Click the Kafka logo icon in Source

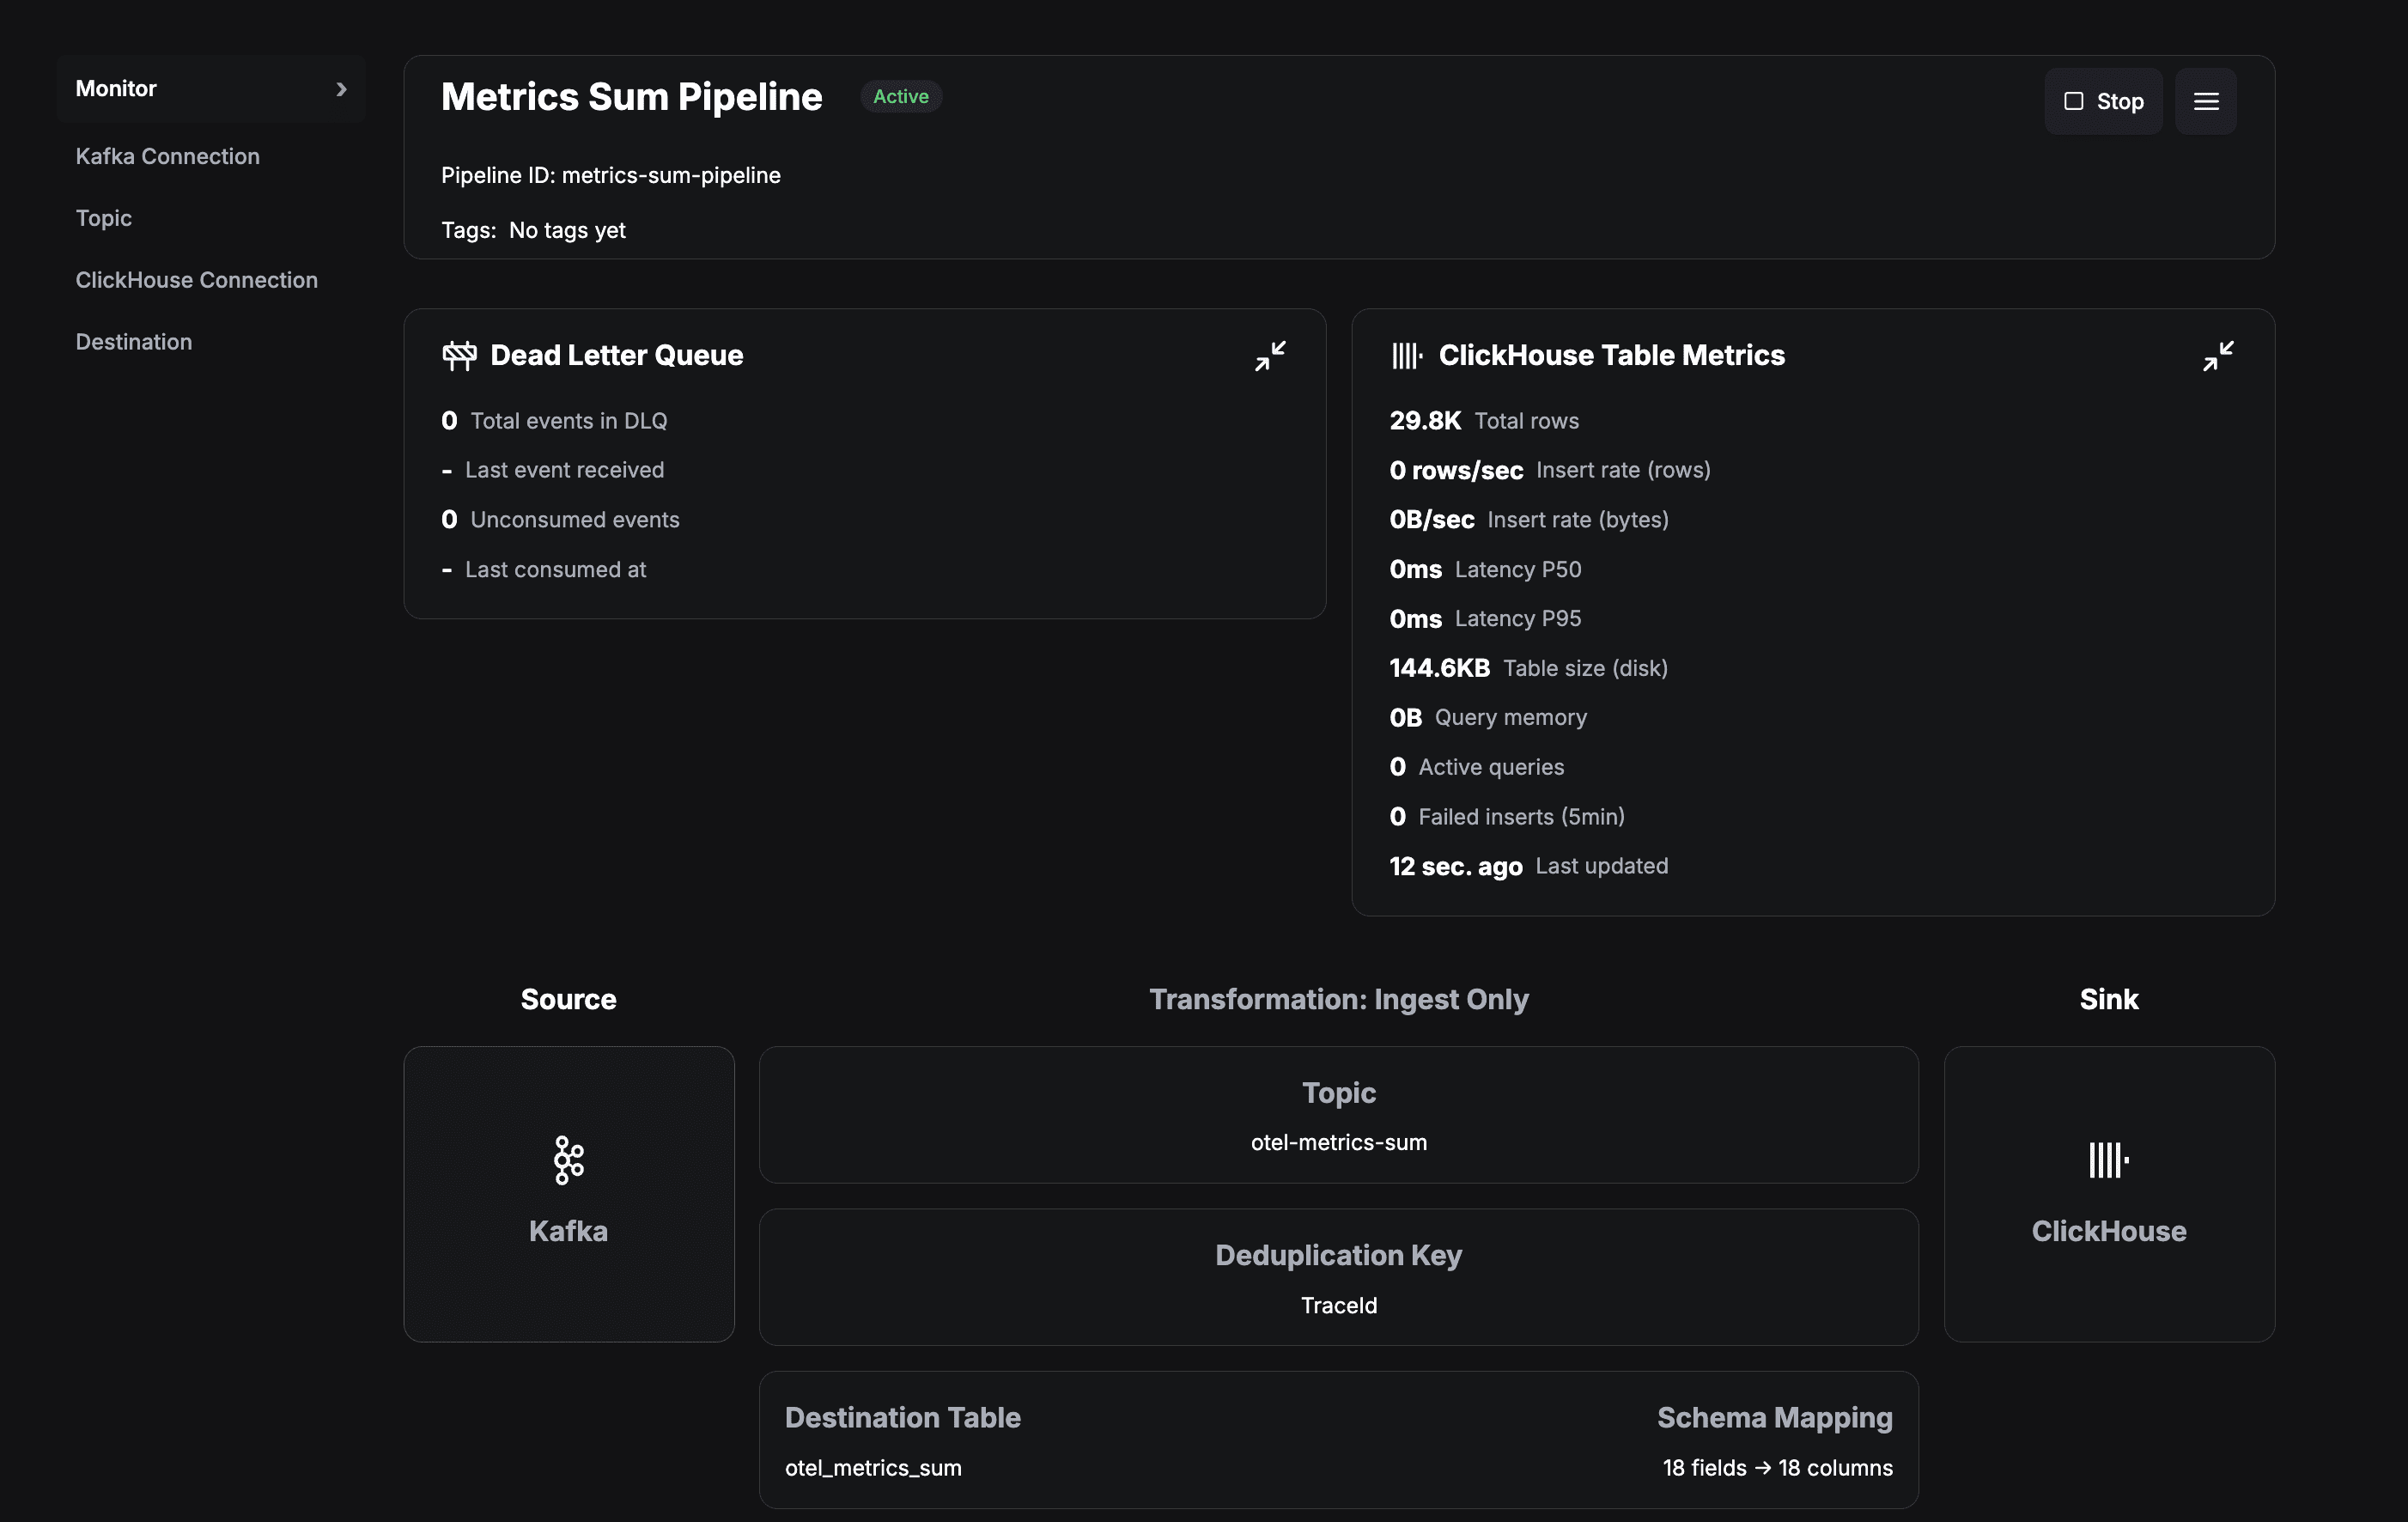pyautogui.click(x=568, y=1160)
